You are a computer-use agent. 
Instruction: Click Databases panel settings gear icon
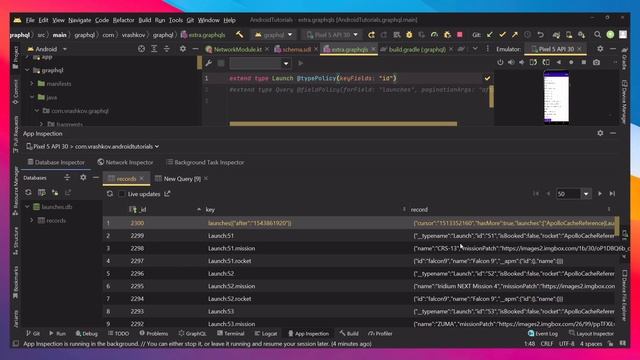[83, 178]
